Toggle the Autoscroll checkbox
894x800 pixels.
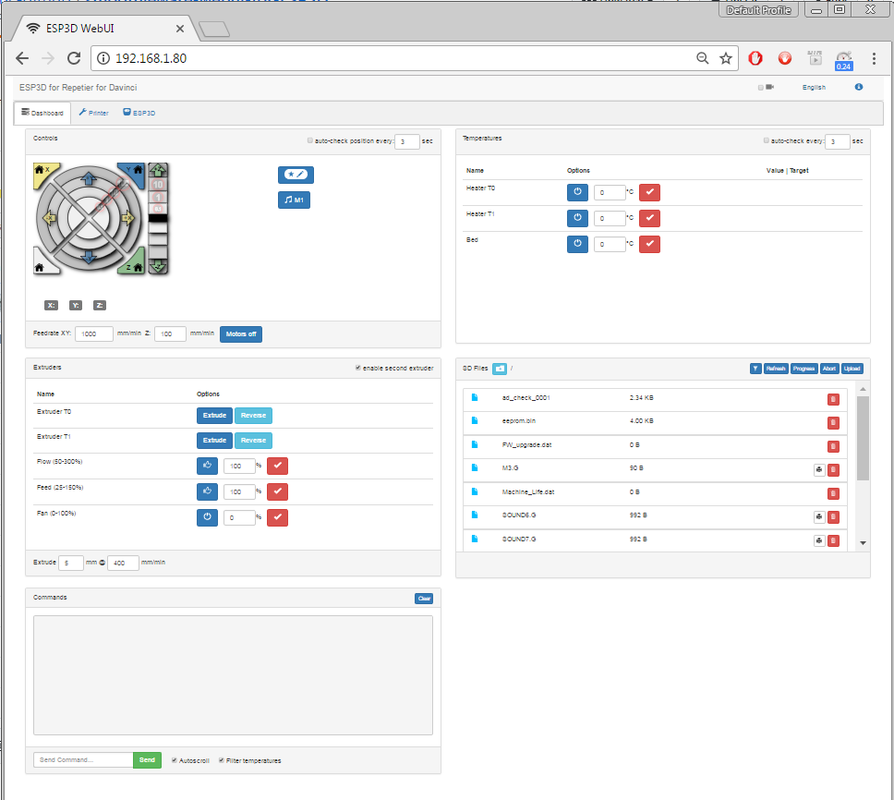(174, 760)
